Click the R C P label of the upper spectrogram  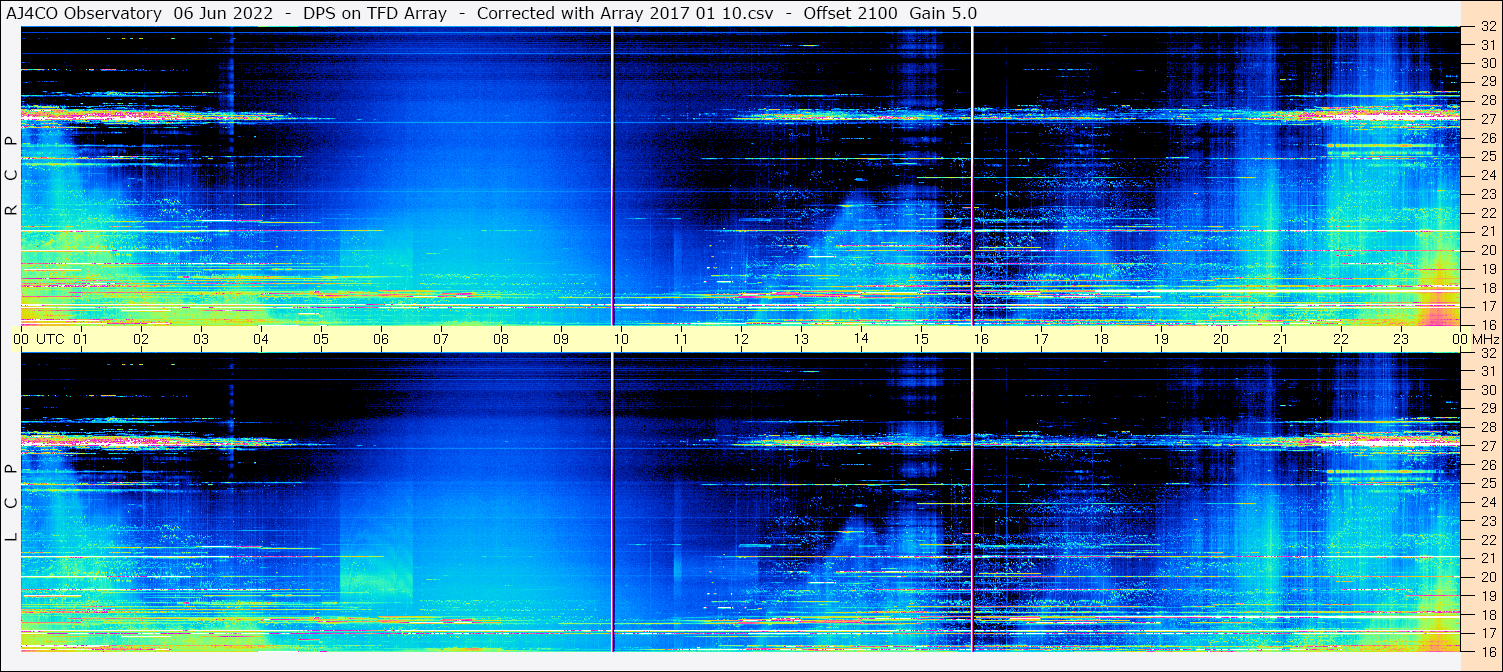(x=11, y=175)
